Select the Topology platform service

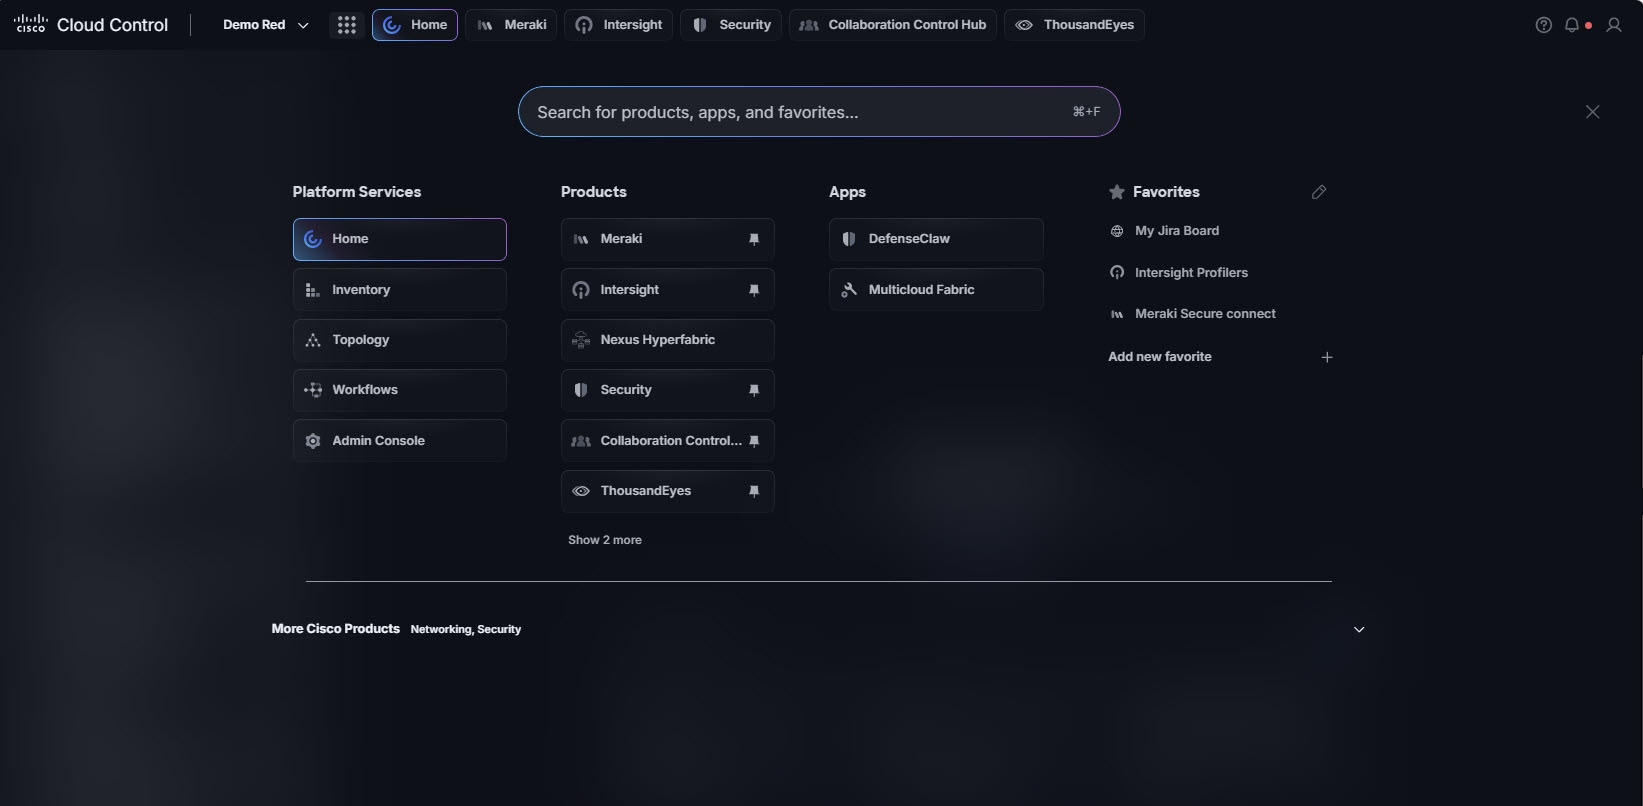click(x=399, y=340)
